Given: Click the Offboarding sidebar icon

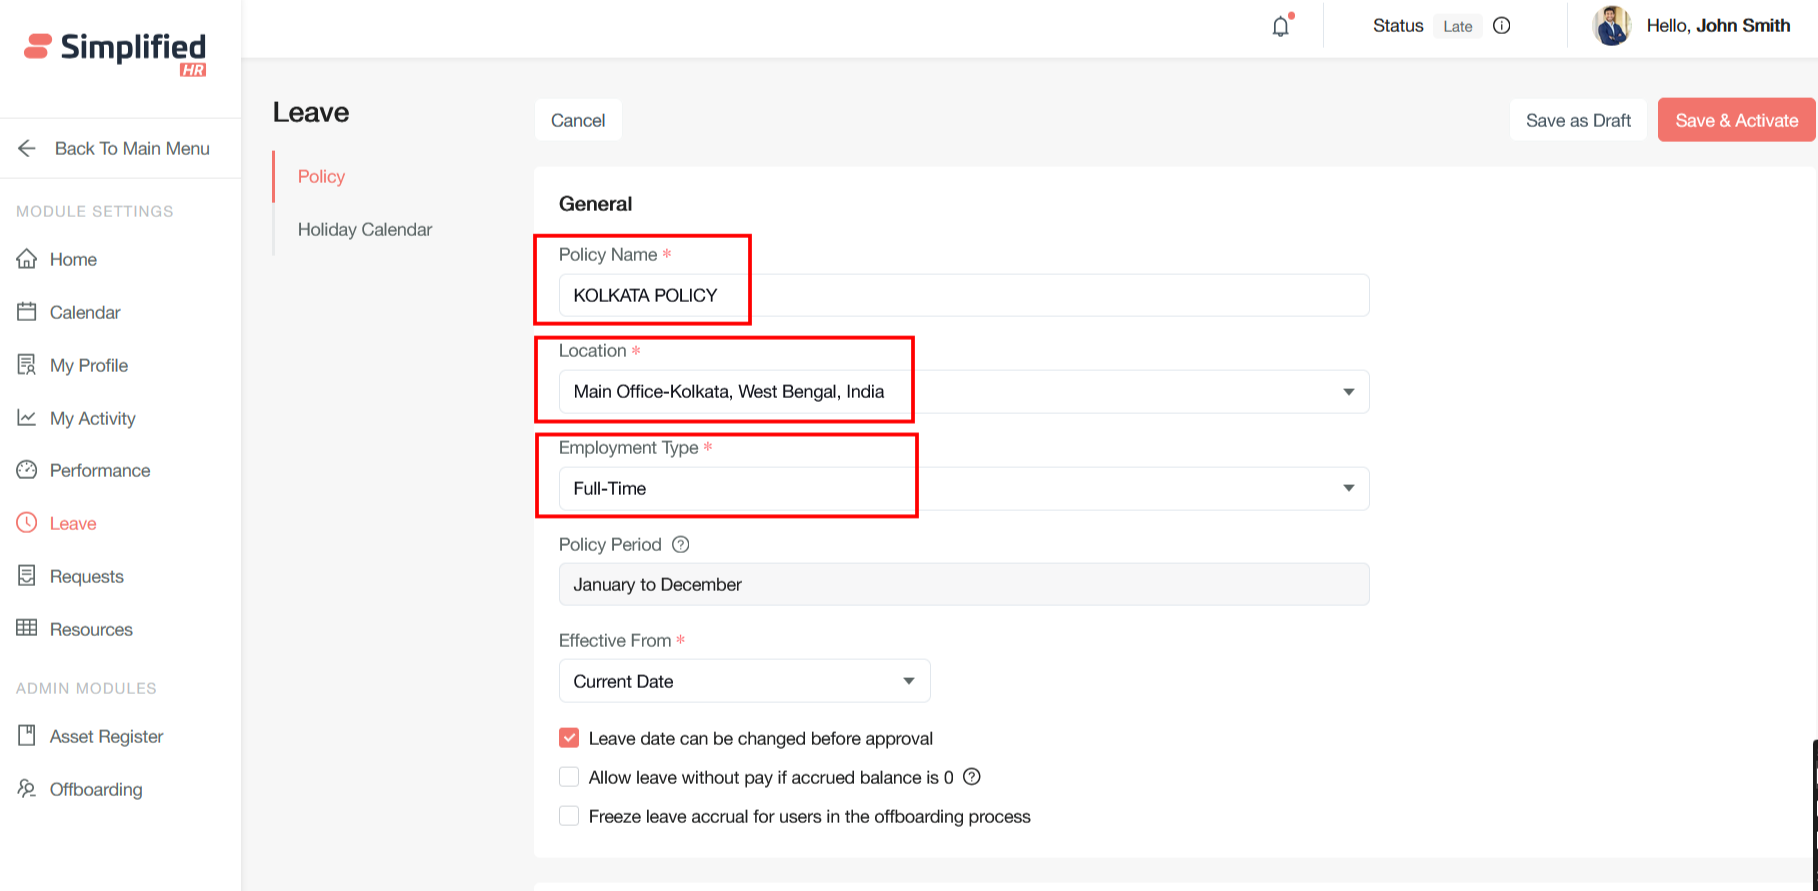Looking at the screenshot, I should click(27, 789).
